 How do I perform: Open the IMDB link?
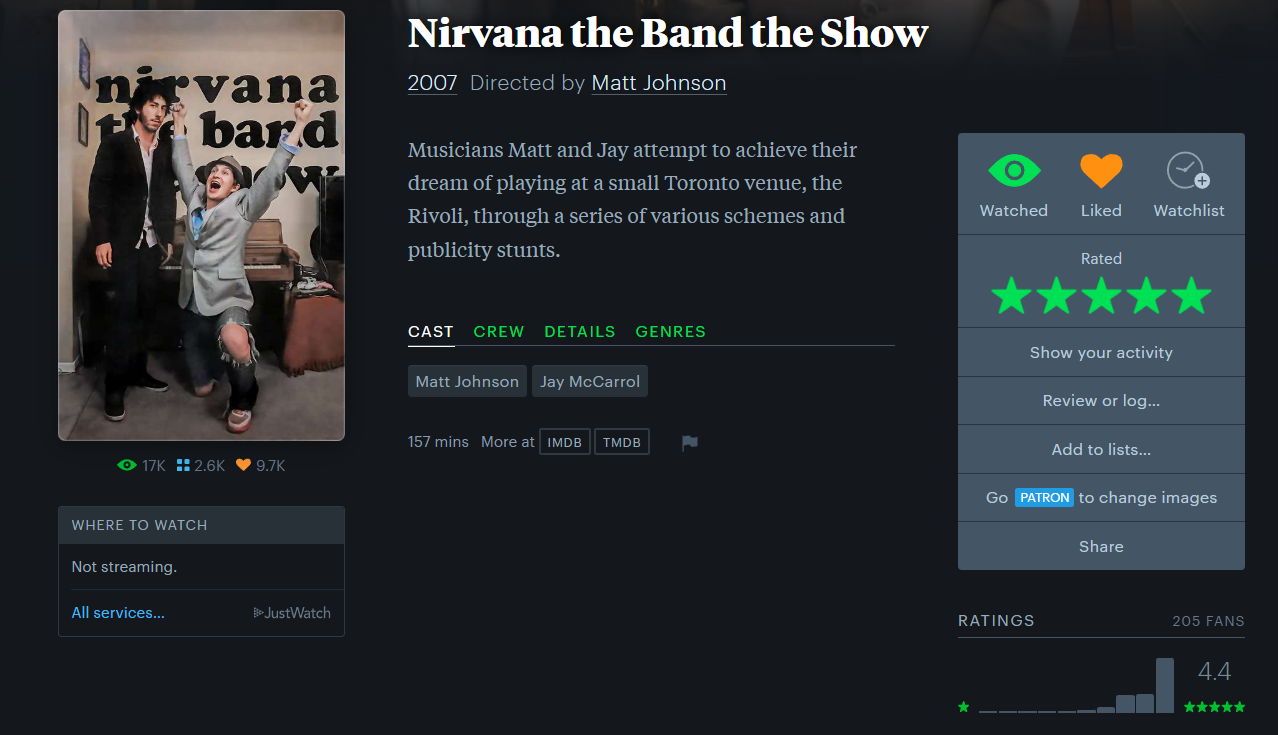point(565,442)
